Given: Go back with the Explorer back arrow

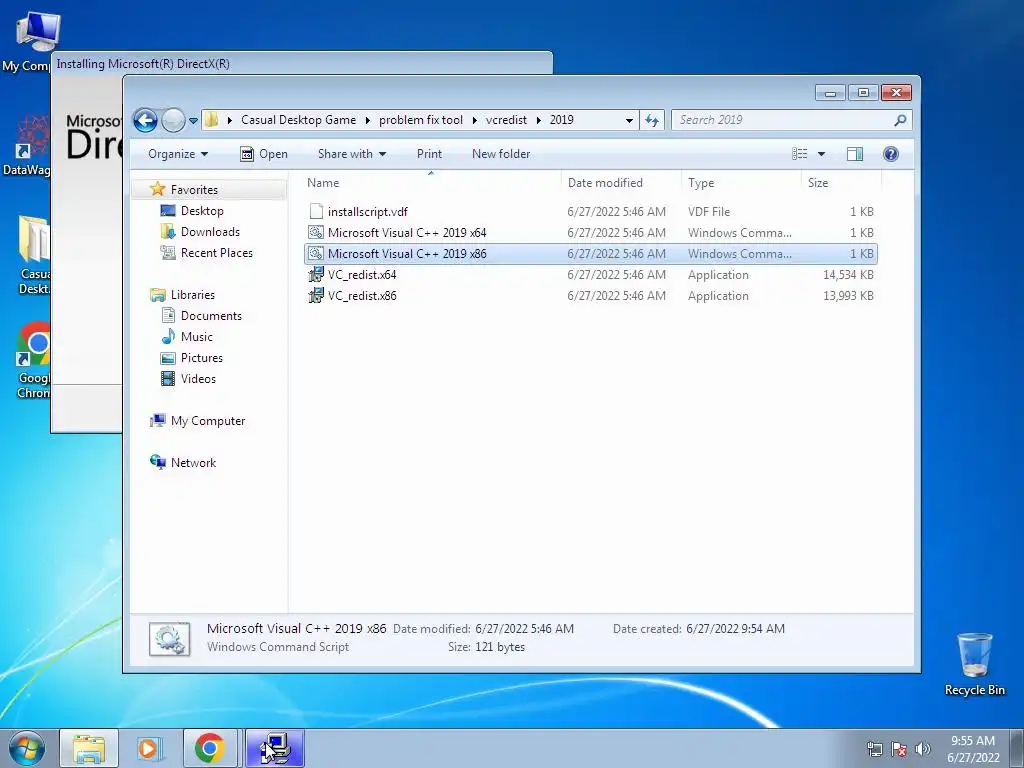Looking at the screenshot, I should click(145, 120).
